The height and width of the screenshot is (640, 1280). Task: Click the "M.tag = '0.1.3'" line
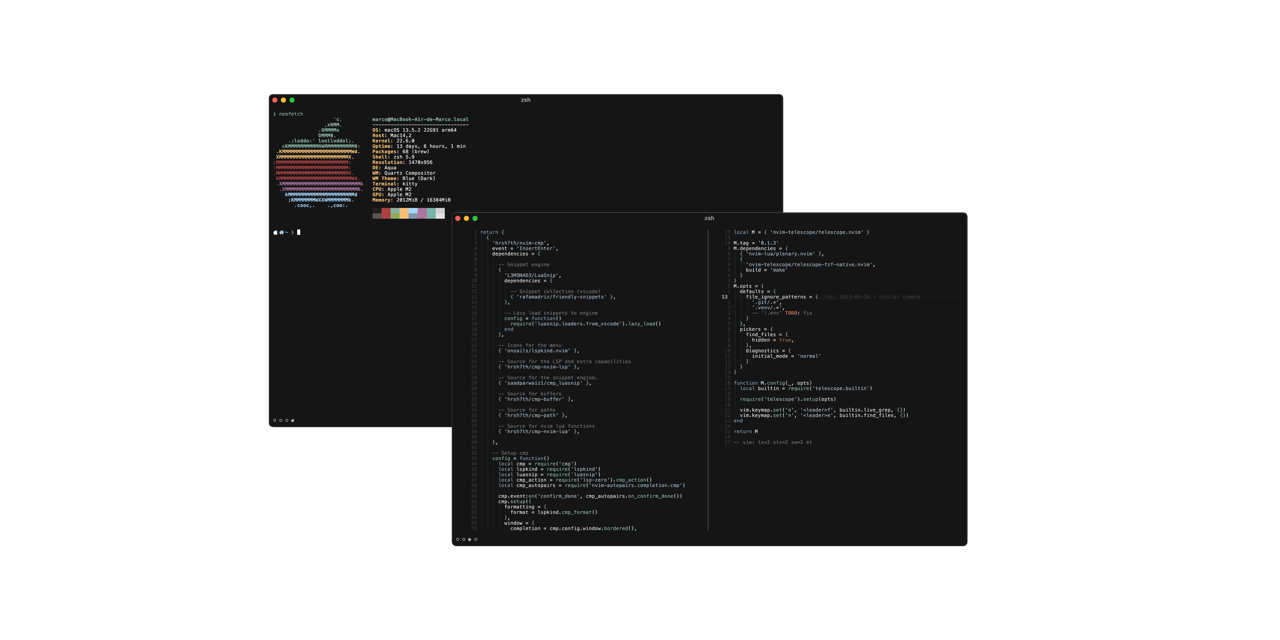[756, 243]
